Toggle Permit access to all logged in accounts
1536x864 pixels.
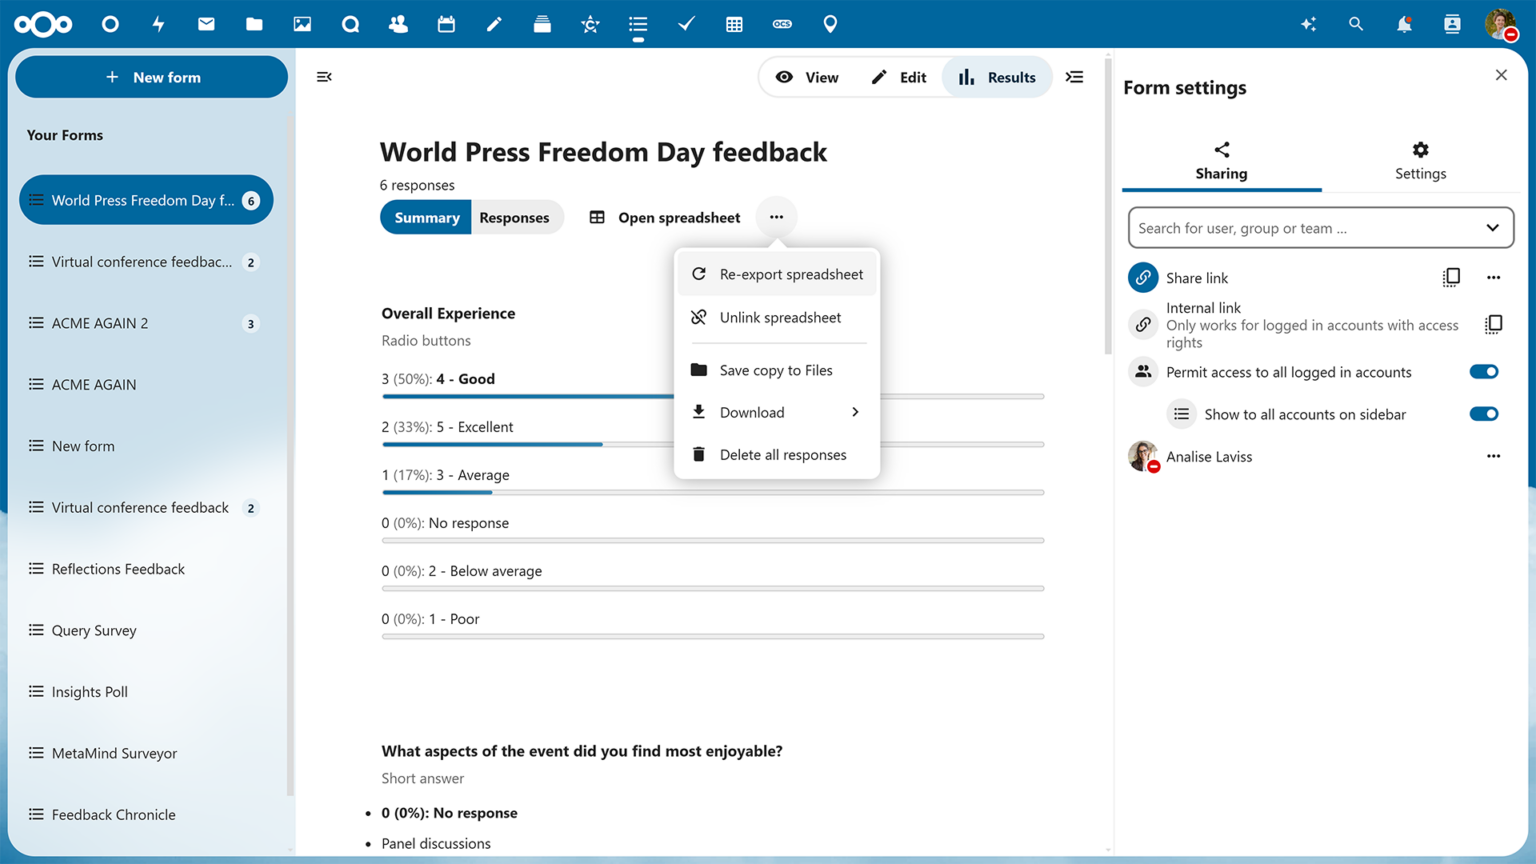1483,372
